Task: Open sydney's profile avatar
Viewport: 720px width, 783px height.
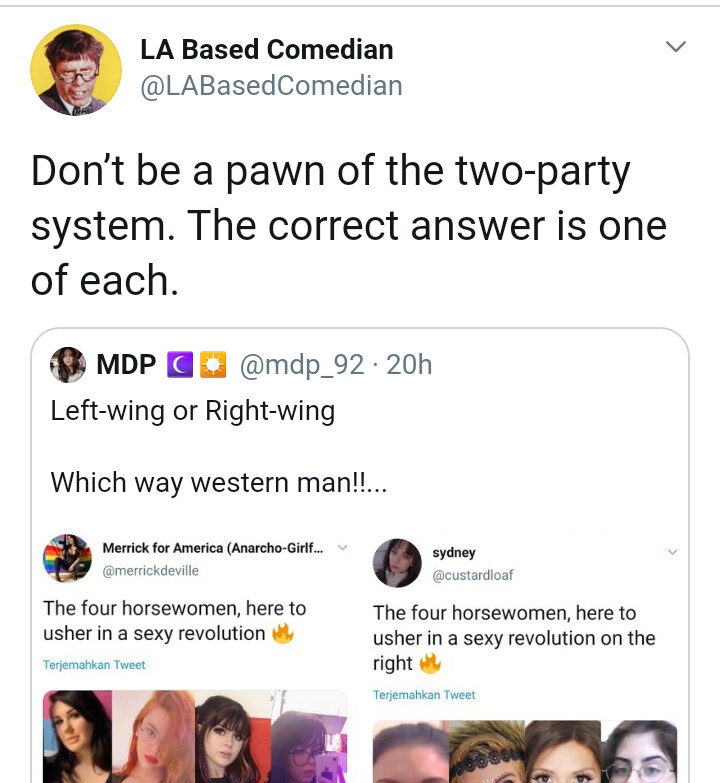Action: (x=397, y=563)
